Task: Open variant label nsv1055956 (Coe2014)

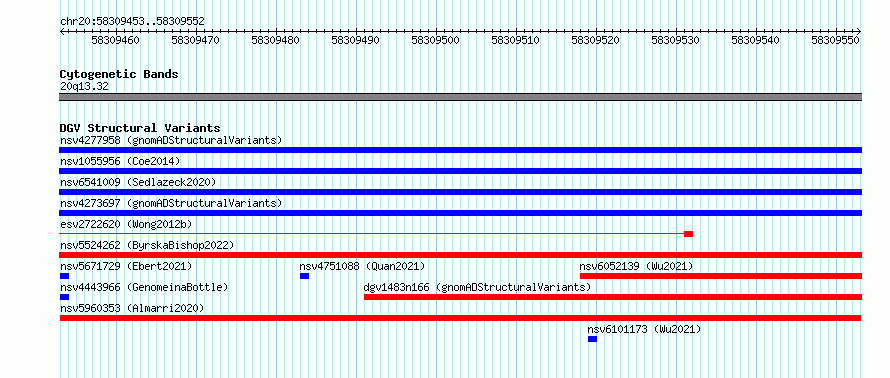Action: pos(120,161)
